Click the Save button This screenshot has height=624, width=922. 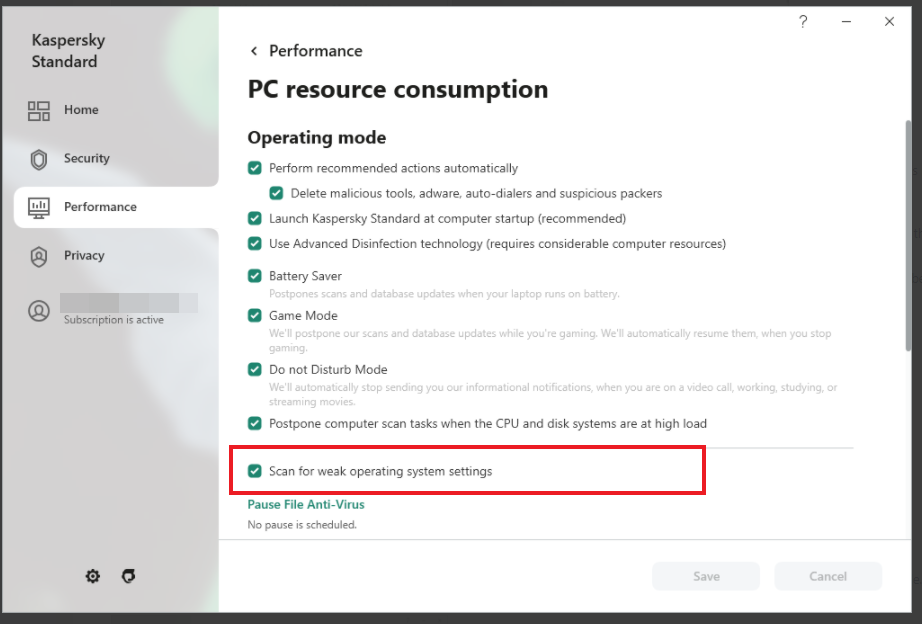[706, 576]
